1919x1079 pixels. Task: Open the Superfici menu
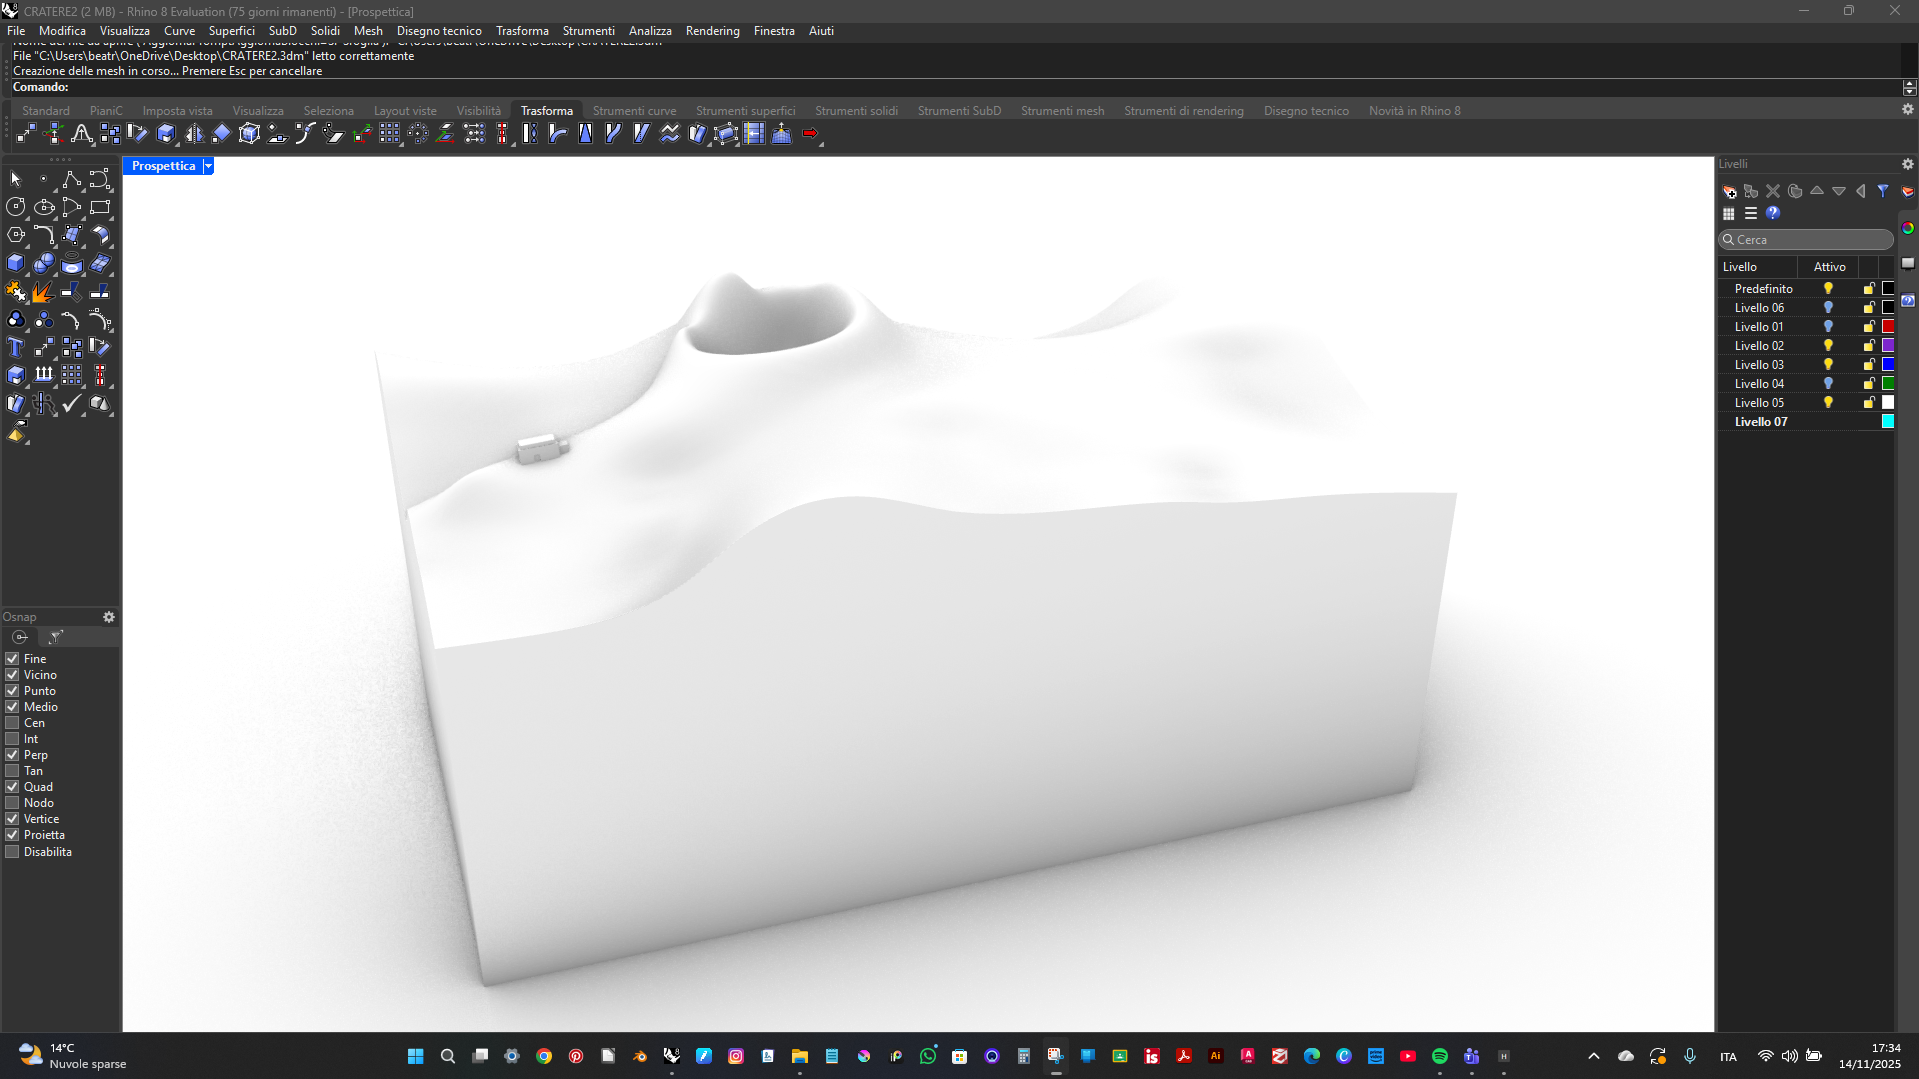(231, 31)
